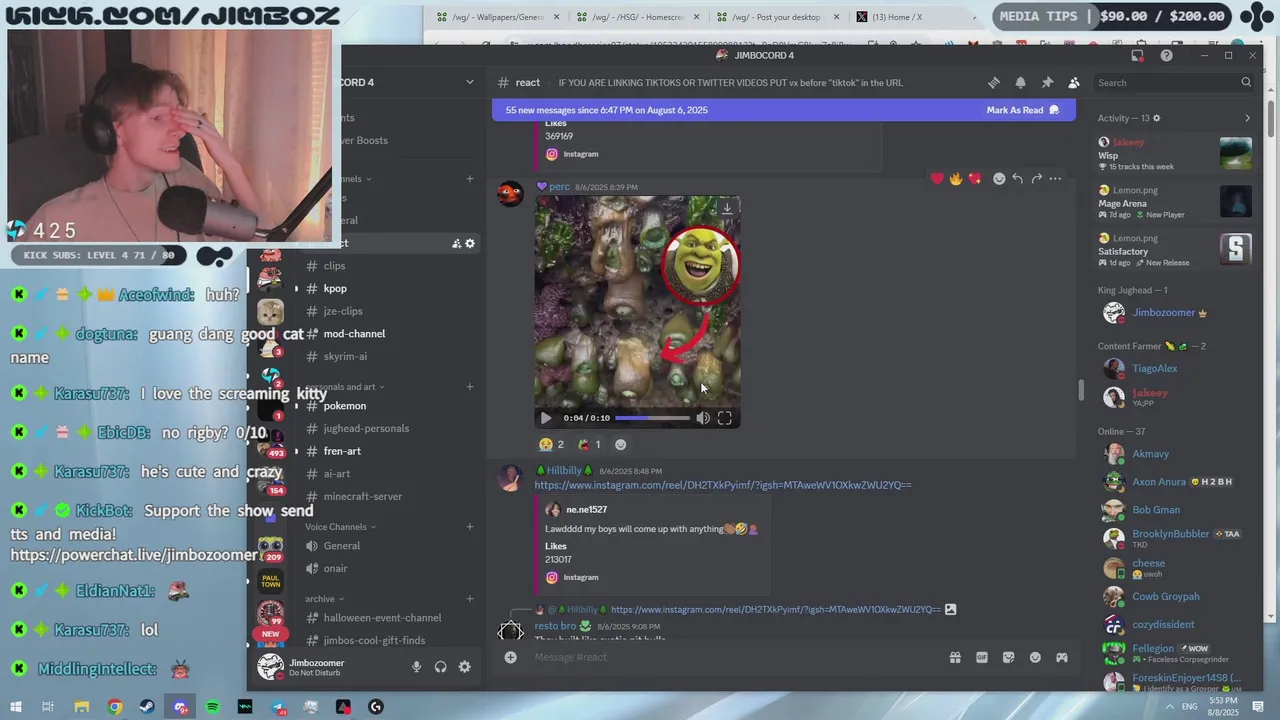Viewport: 1280px width, 720px height.
Task: Enter fullscreen on the Shrek video
Action: (x=725, y=418)
